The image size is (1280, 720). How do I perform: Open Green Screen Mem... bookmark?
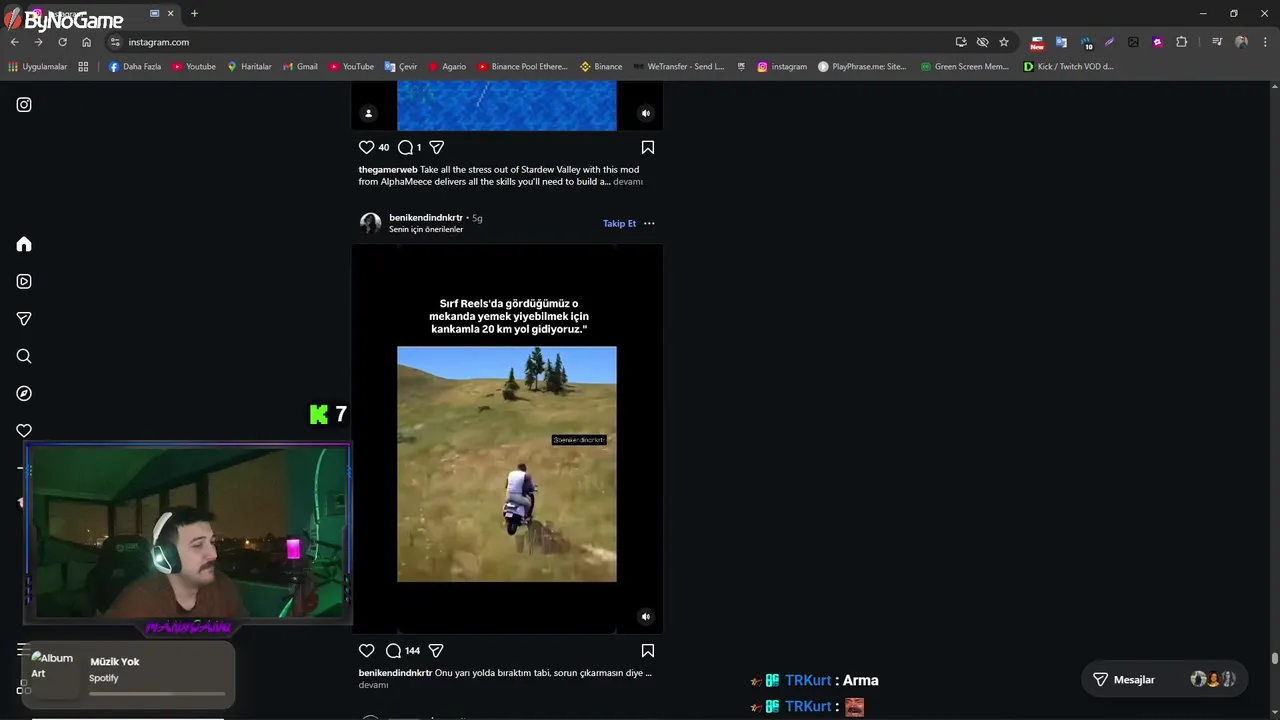tap(965, 67)
